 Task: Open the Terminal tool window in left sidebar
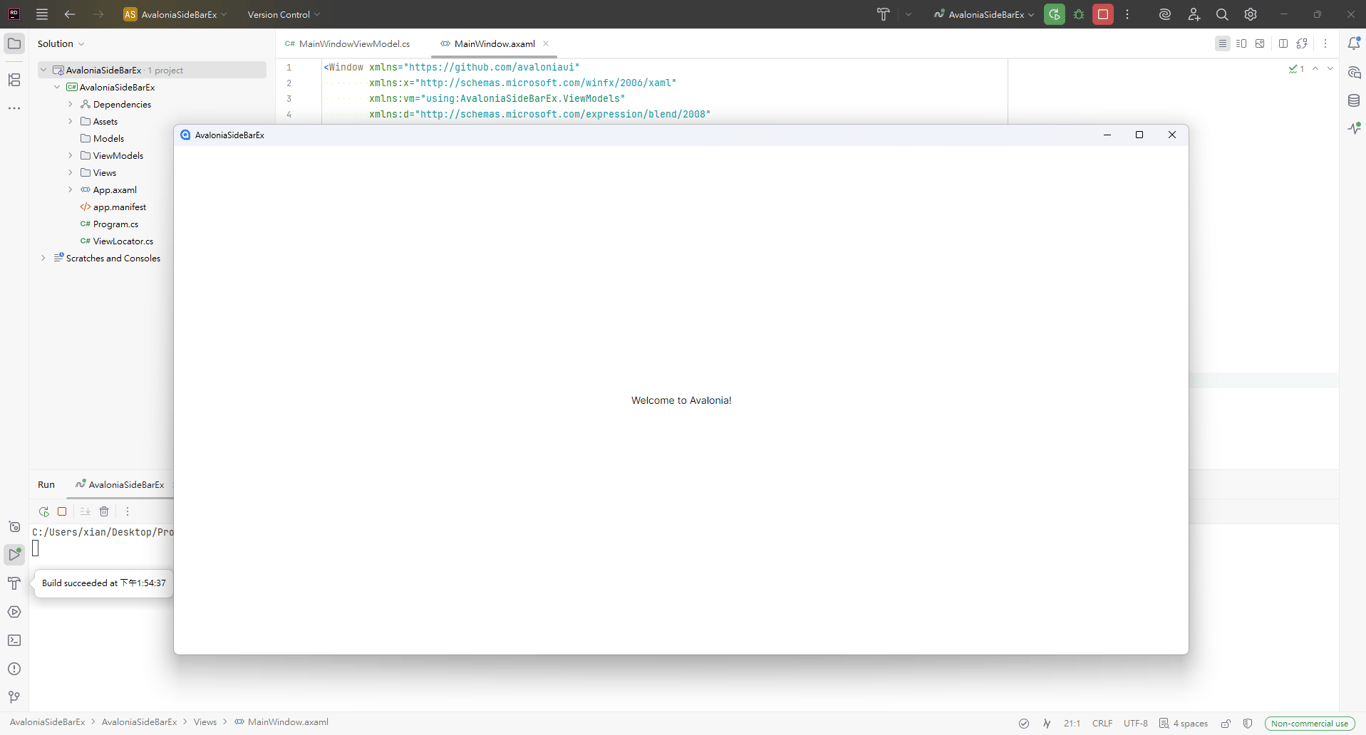pos(14,641)
